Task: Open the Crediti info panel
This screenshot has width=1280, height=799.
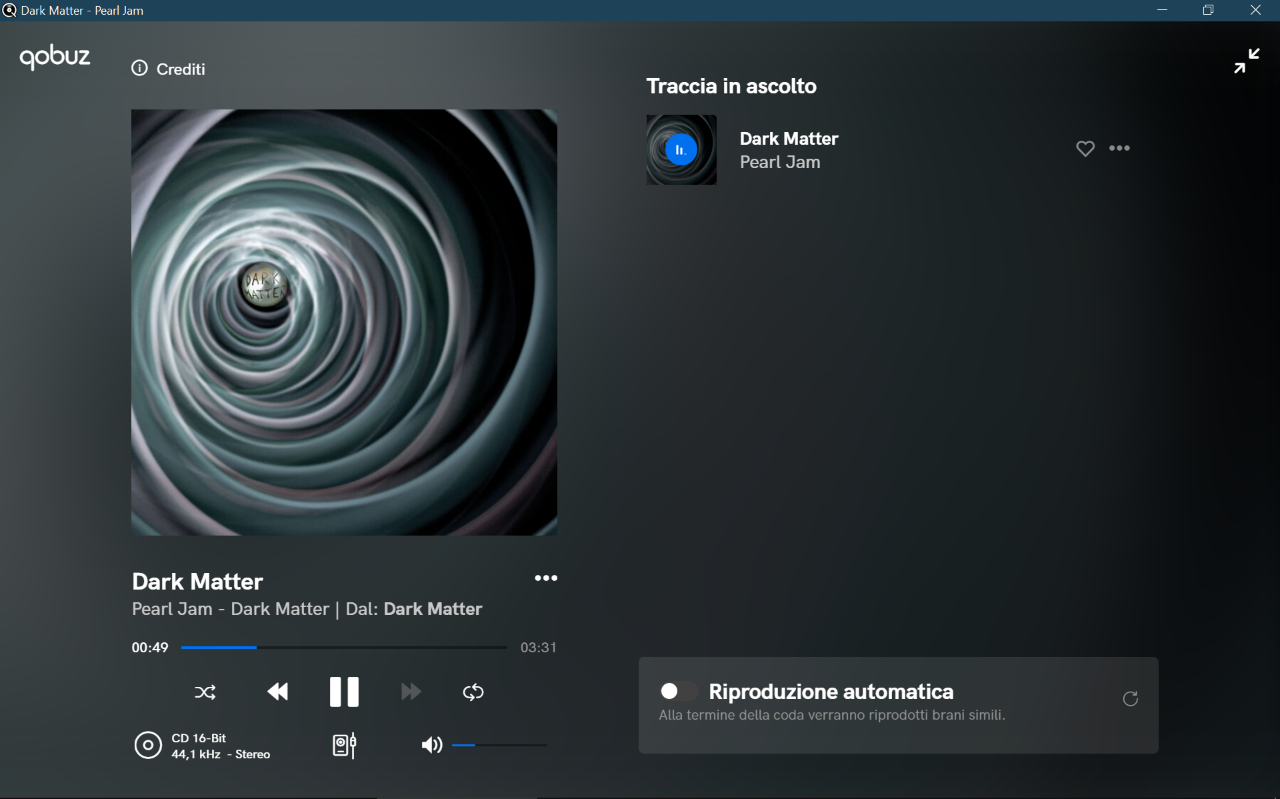Action: click(168, 69)
